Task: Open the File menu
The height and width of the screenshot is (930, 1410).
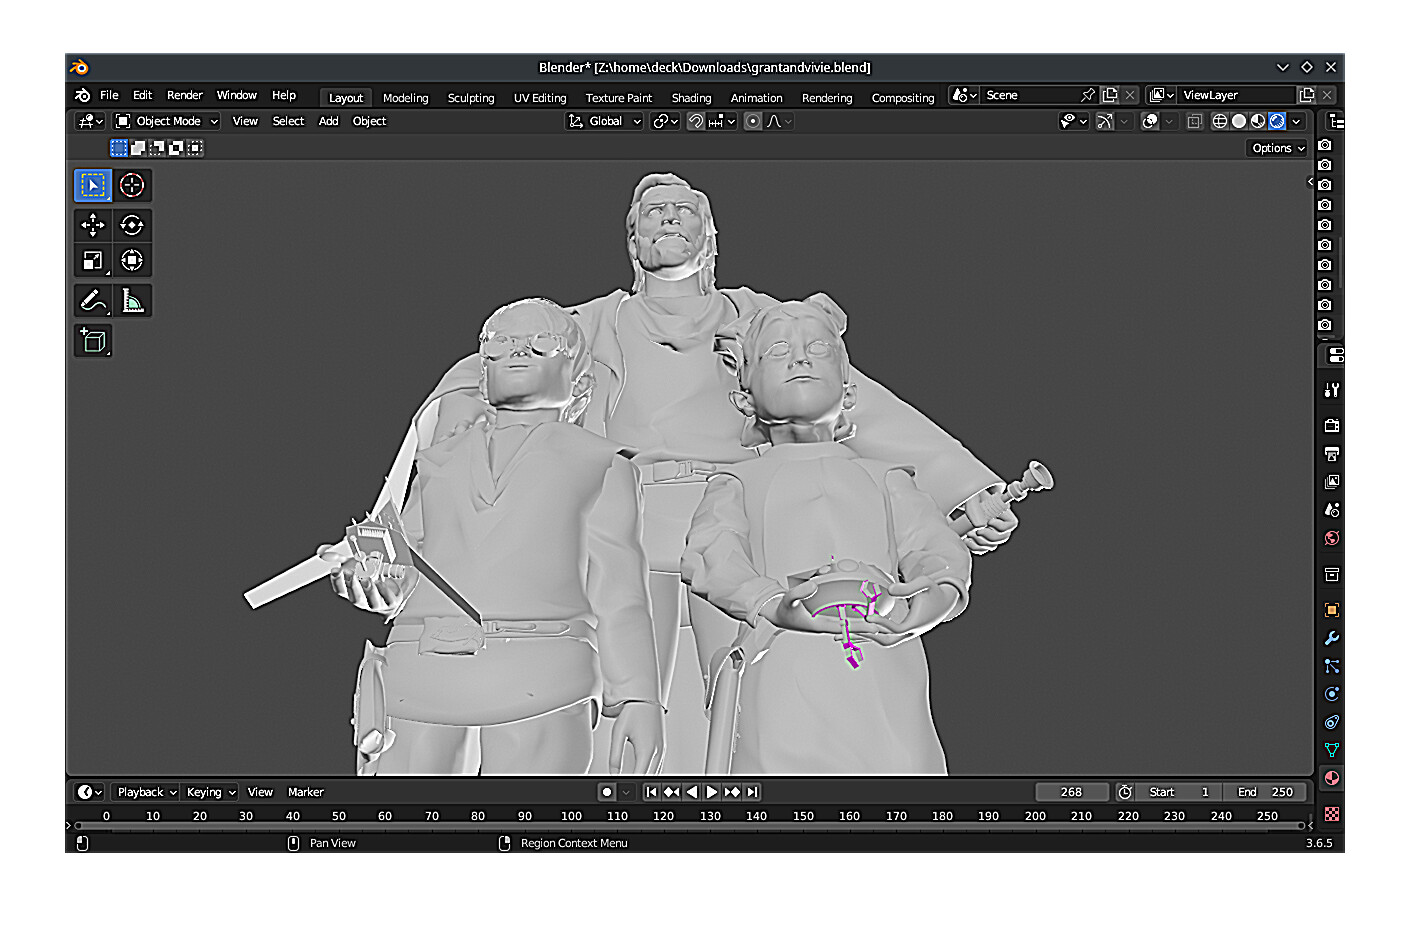Action: [x=109, y=95]
